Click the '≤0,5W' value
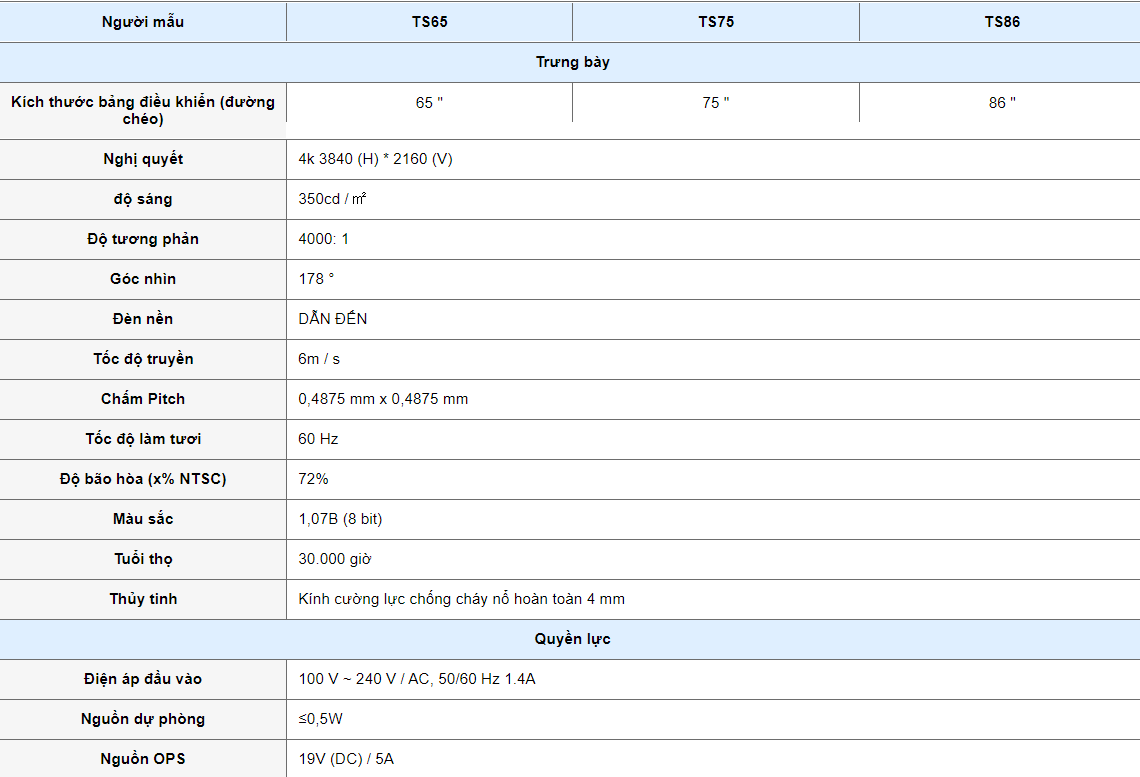 tap(321, 719)
